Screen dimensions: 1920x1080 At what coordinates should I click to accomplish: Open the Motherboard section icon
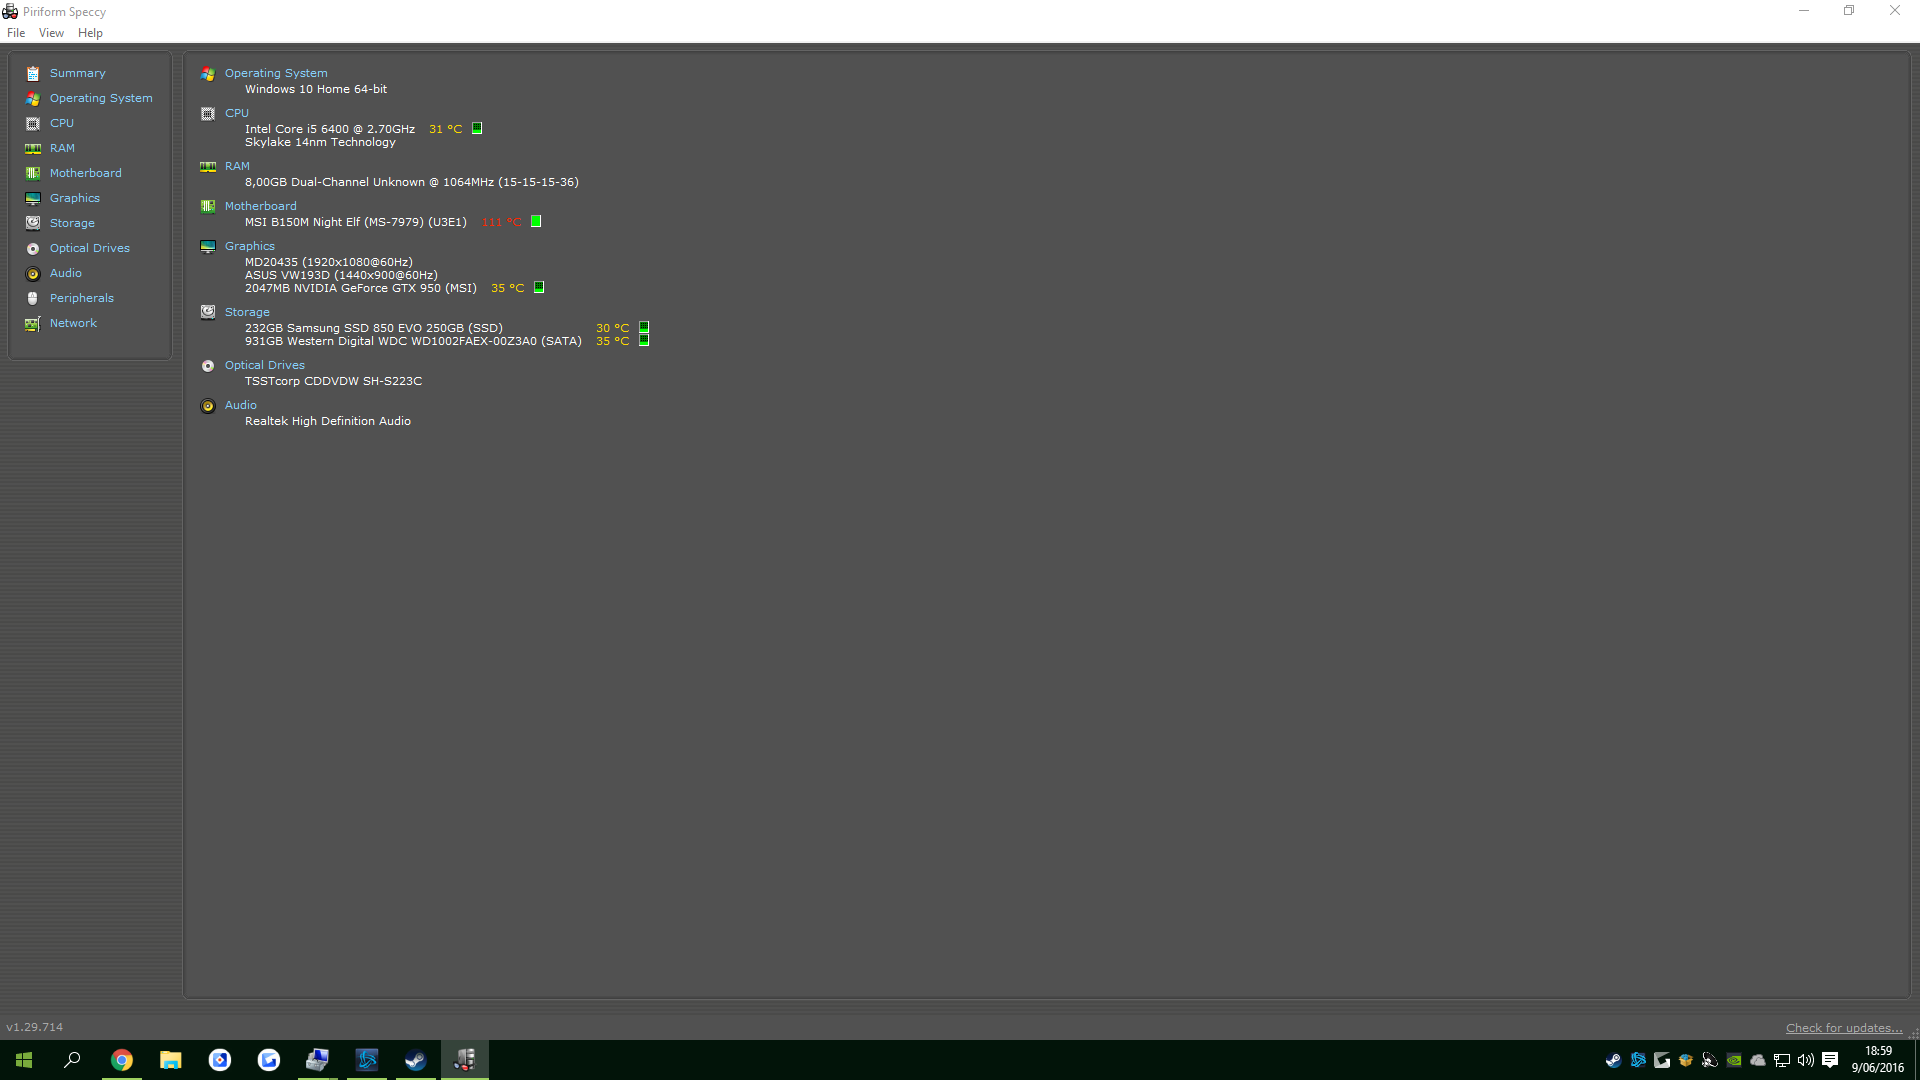click(33, 173)
